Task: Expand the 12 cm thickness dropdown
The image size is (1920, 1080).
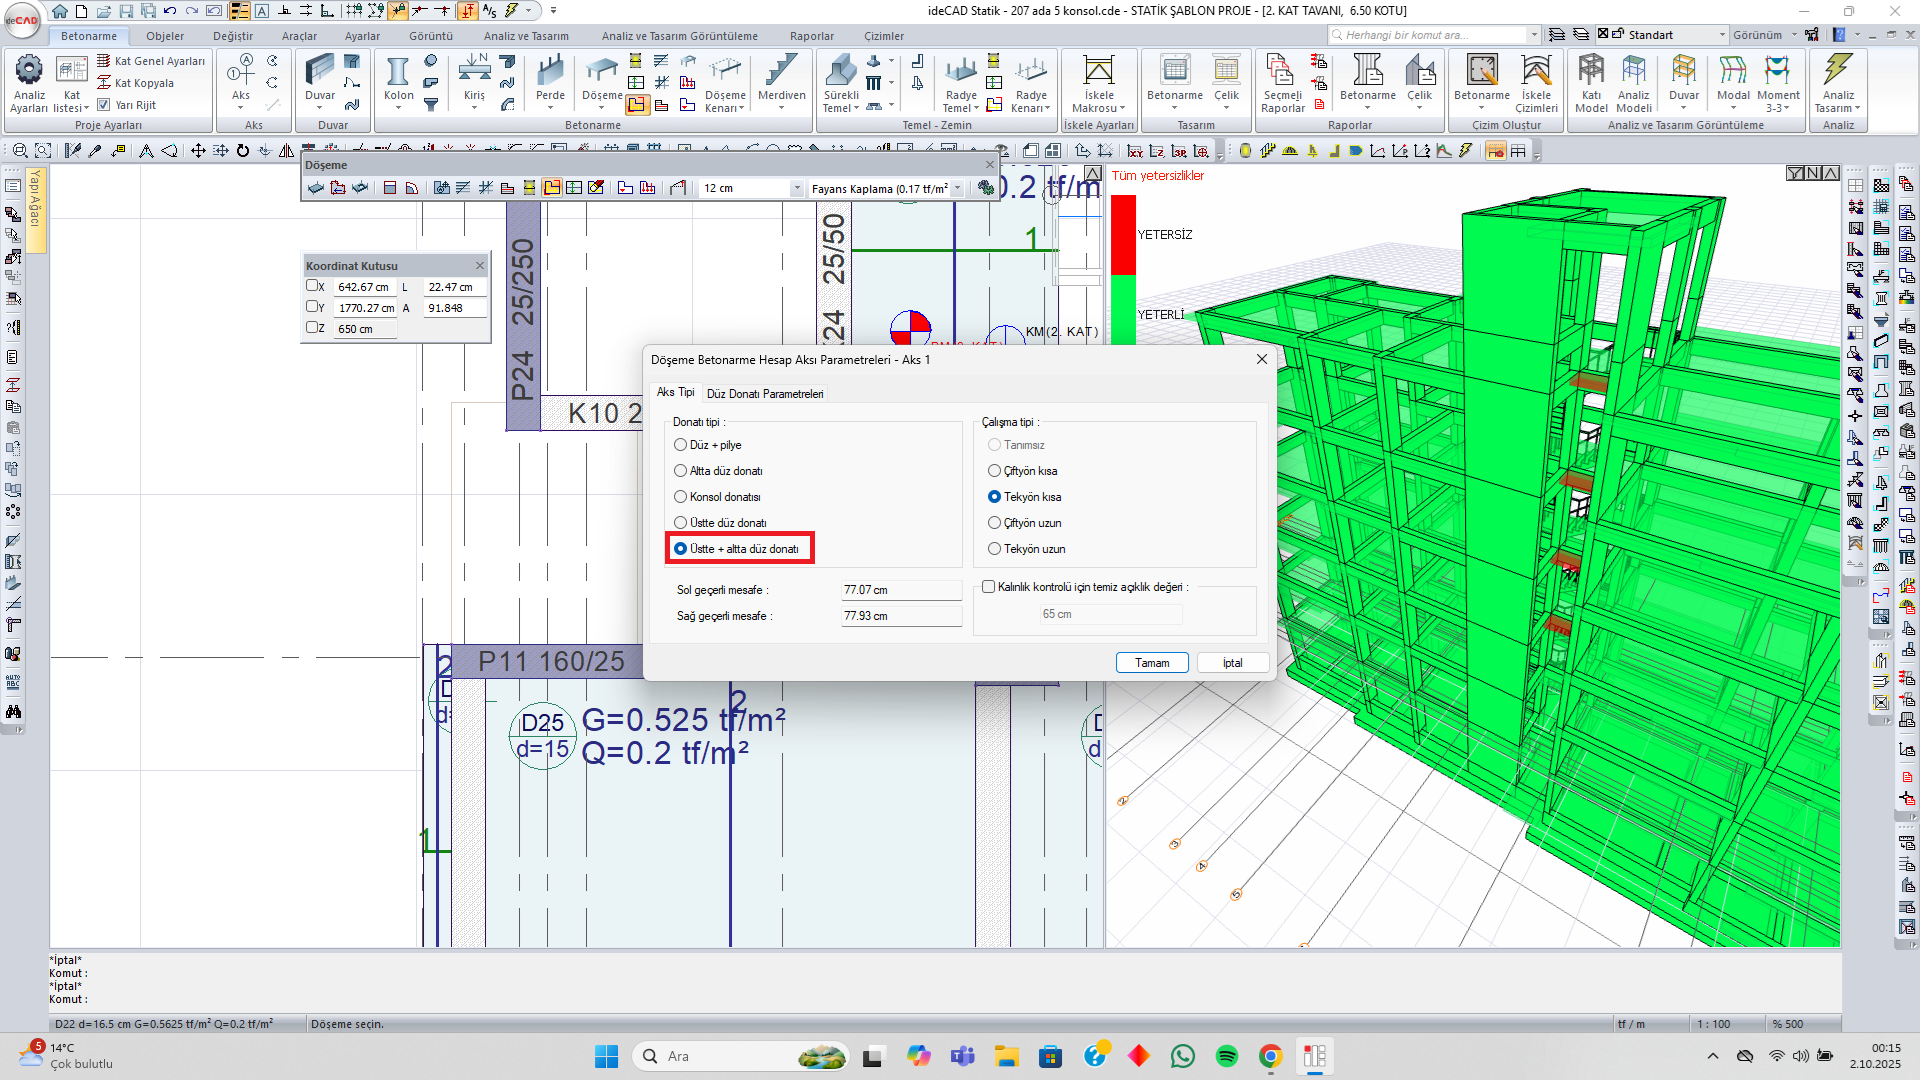Action: point(797,188)
